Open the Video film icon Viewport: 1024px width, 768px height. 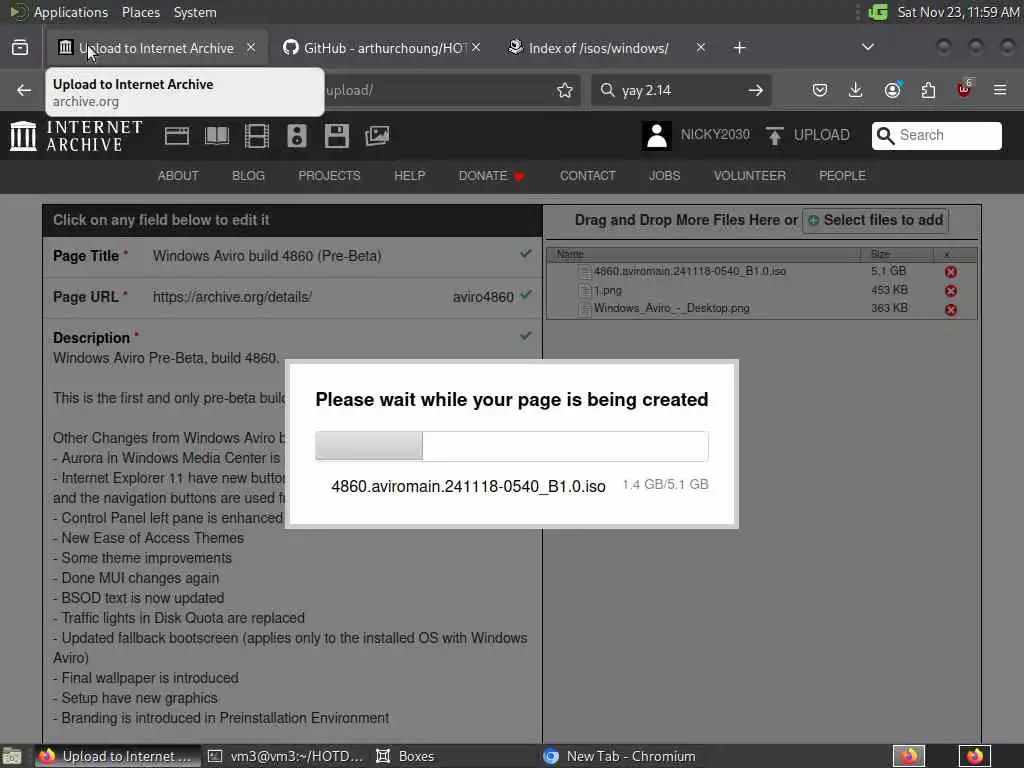[x=257, y=136]
